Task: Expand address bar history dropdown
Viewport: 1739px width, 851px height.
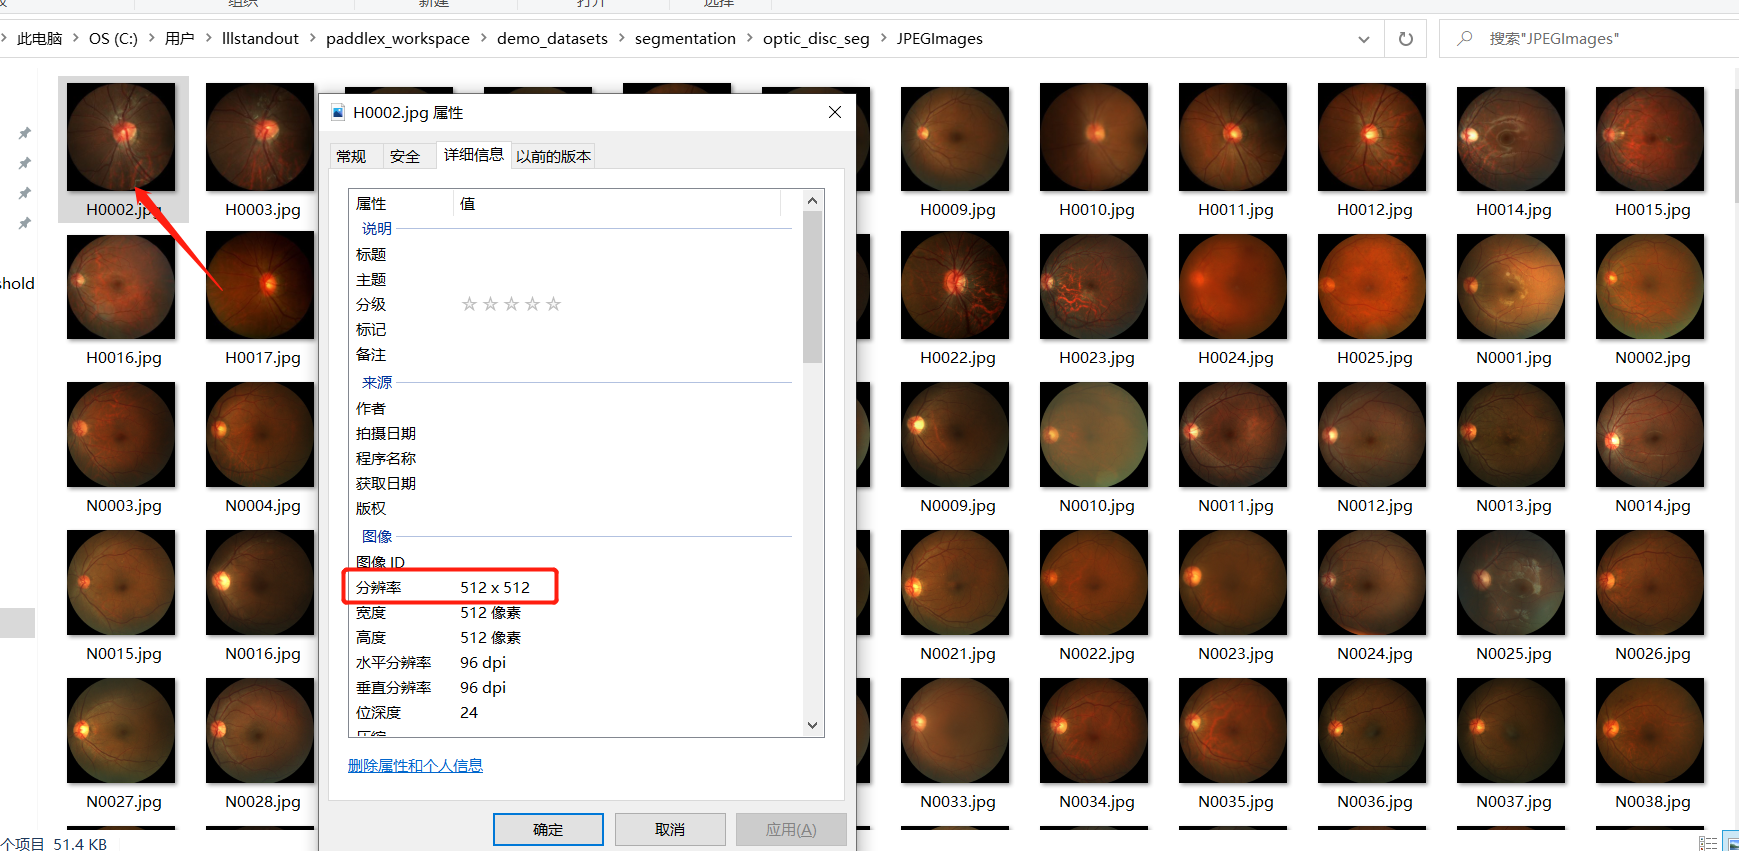Action: (x=1364, y=39)
